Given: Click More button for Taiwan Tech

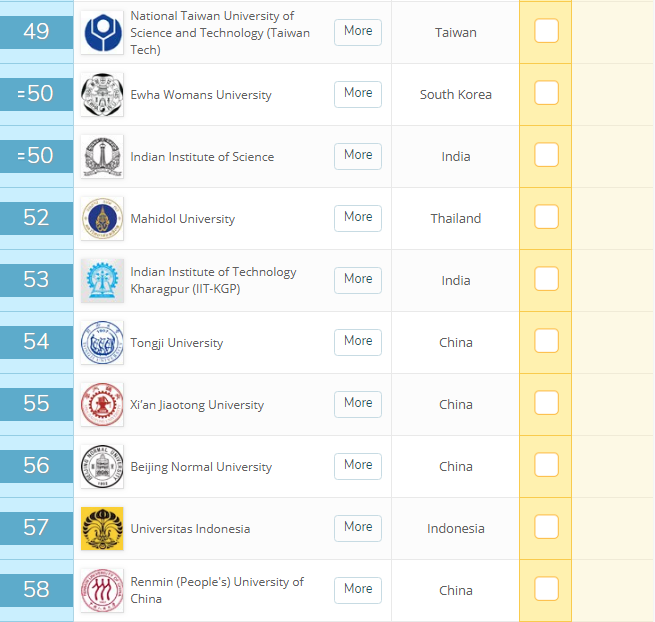Looking at the screenshot, I should coord(357,31).
